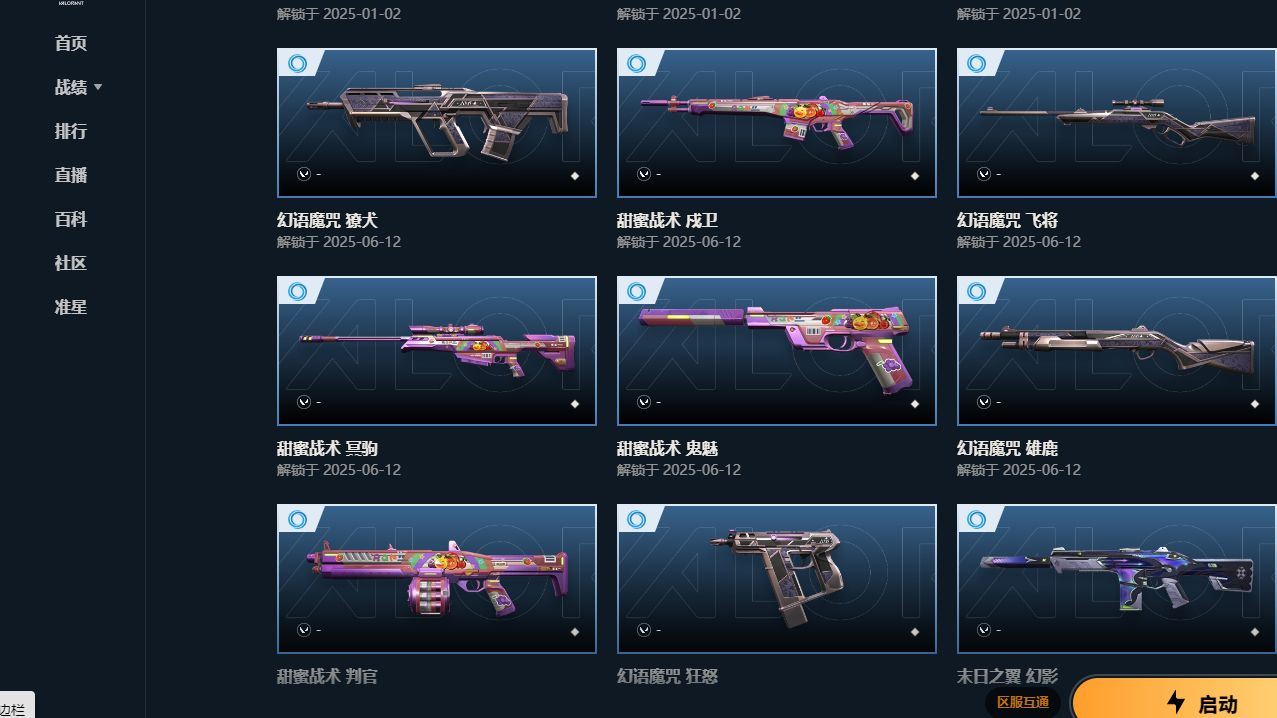Click the blue circle badge on 末日之翼 幻影 card

[x=977, y=519]
